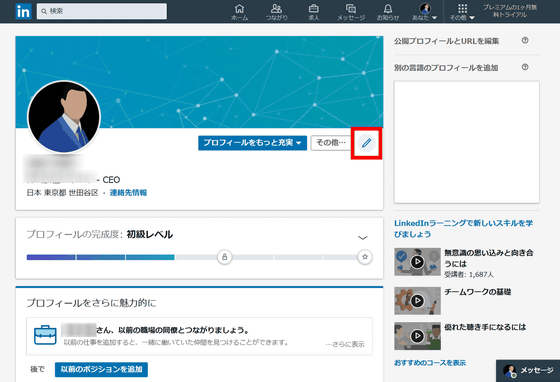560x382 pixels.
Task: Open the メッセージ chat dock at bottom
Action: click(x=528, y=371)
